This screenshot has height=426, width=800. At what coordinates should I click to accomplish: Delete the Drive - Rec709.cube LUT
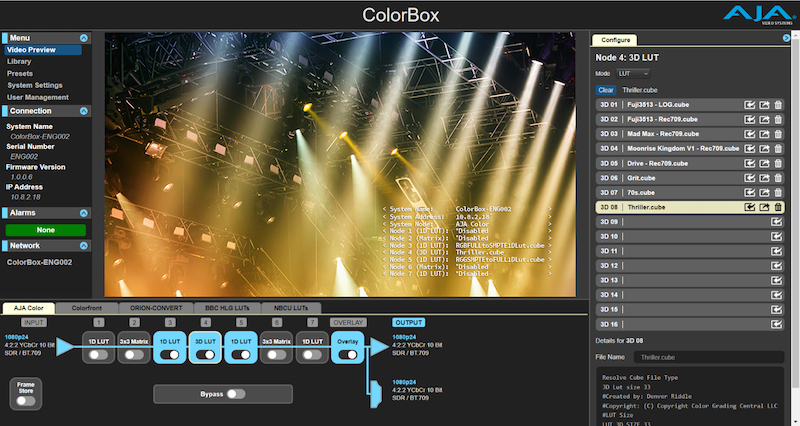coord(778,163)
